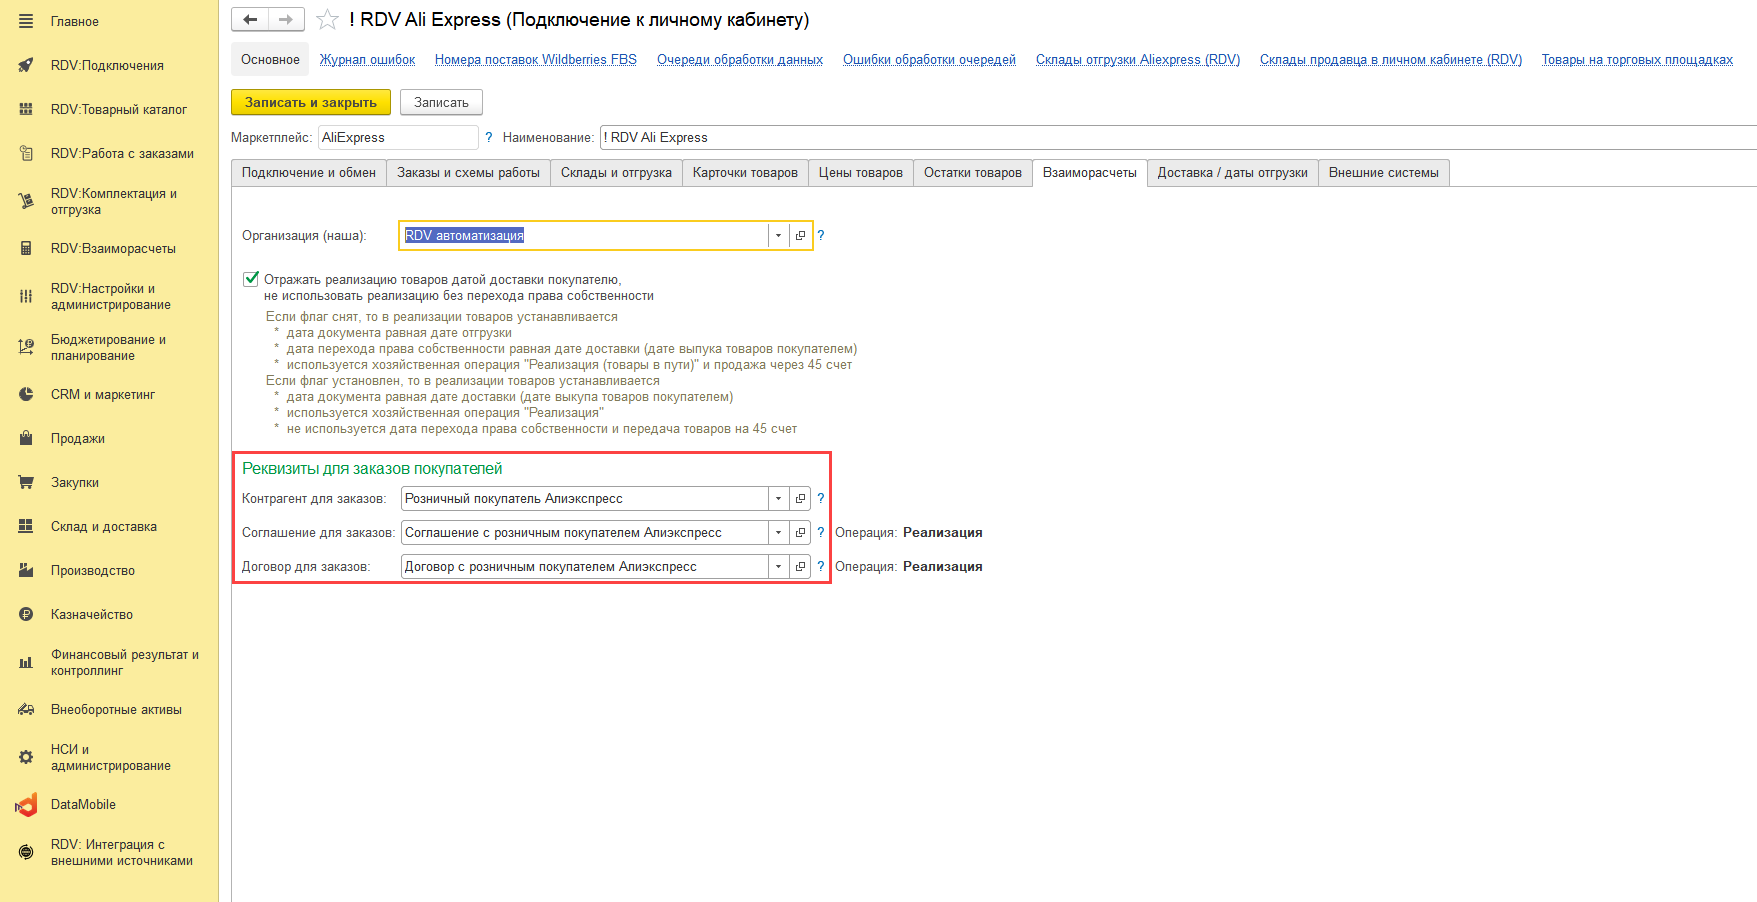The image size is (1757, 902).
Task: Click the Организация (наша) input field
Action: 584,235
